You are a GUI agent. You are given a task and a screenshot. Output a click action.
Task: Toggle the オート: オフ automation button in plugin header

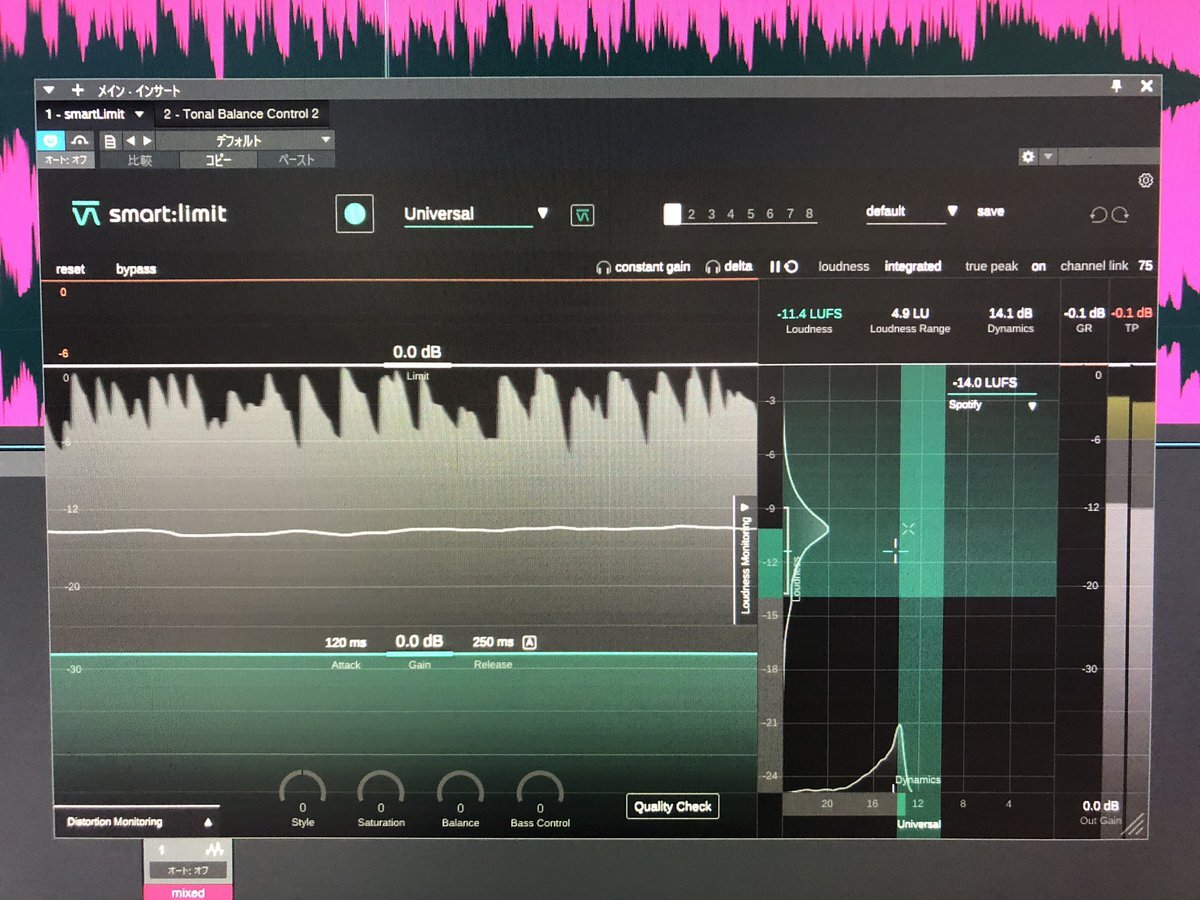64,160
